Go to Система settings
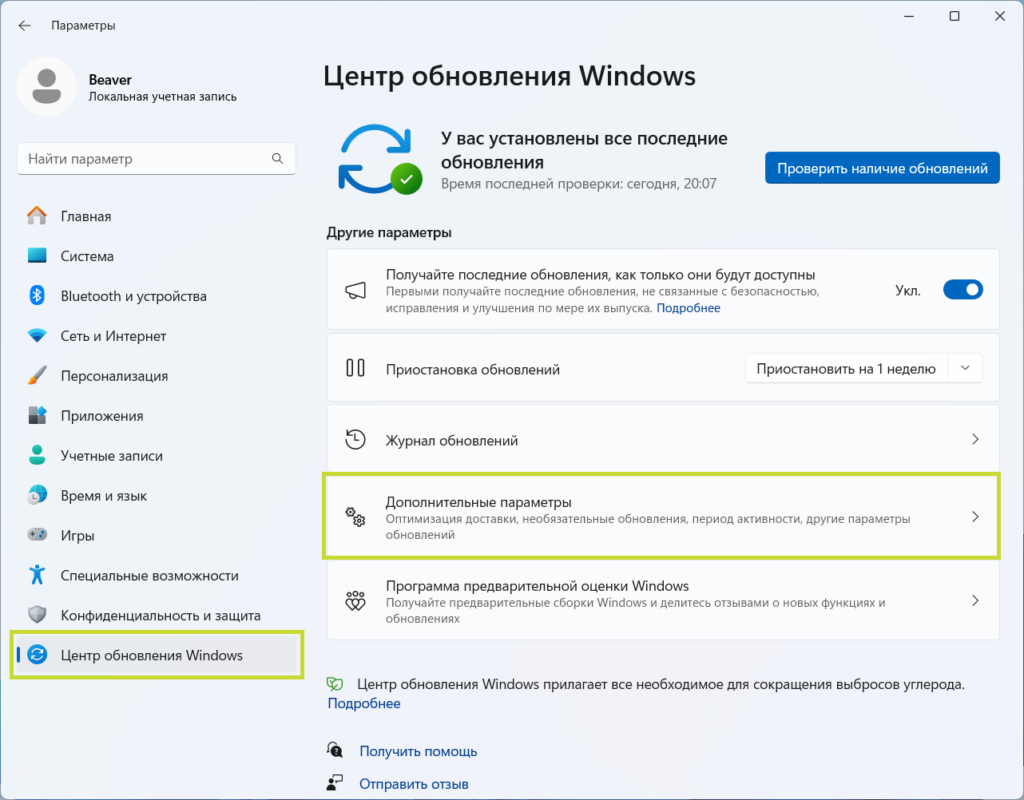Image resolution: width=1024 pixels, height=800 pixels. click(x=157, y=255)
